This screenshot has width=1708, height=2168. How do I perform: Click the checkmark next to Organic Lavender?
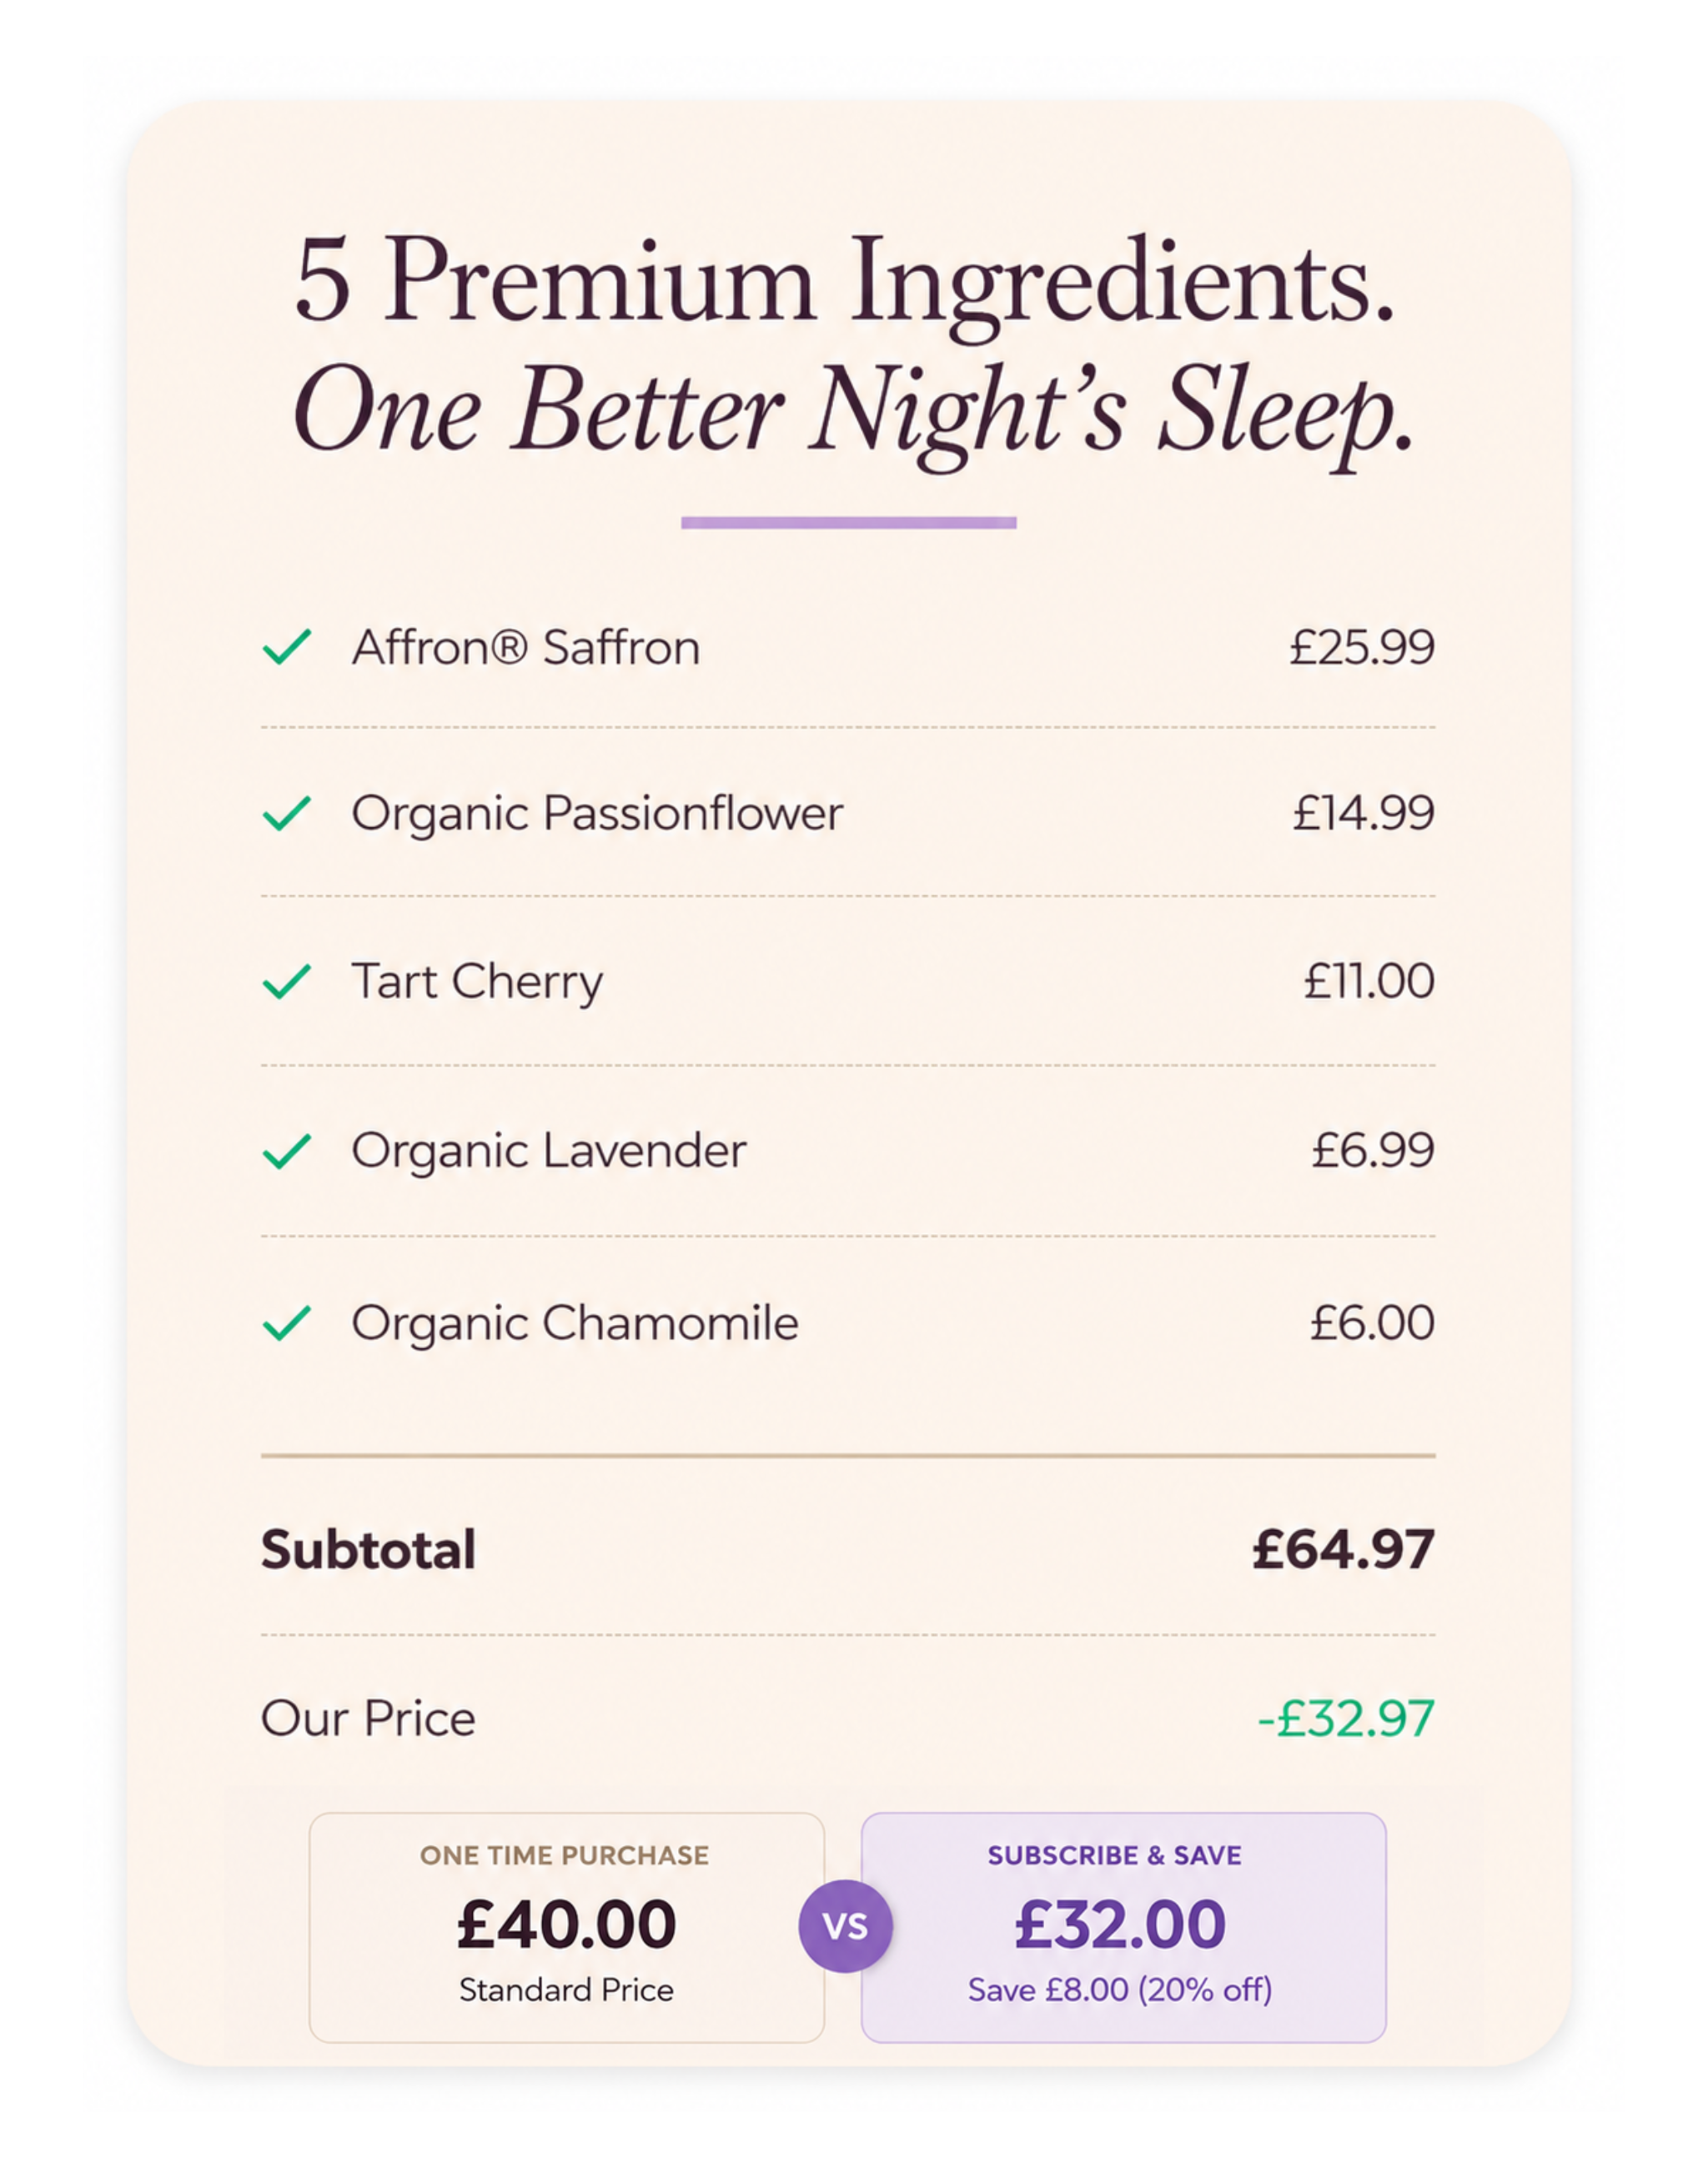click(287, 1151)
